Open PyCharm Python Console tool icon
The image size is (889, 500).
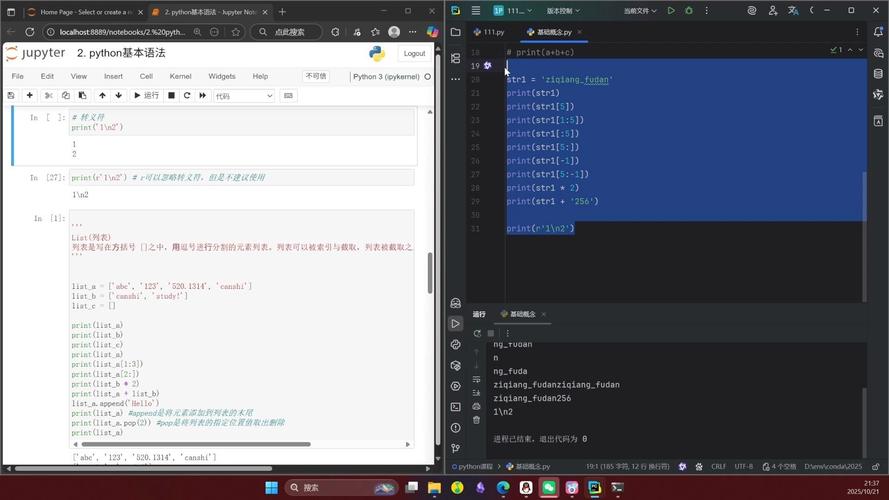455,345
